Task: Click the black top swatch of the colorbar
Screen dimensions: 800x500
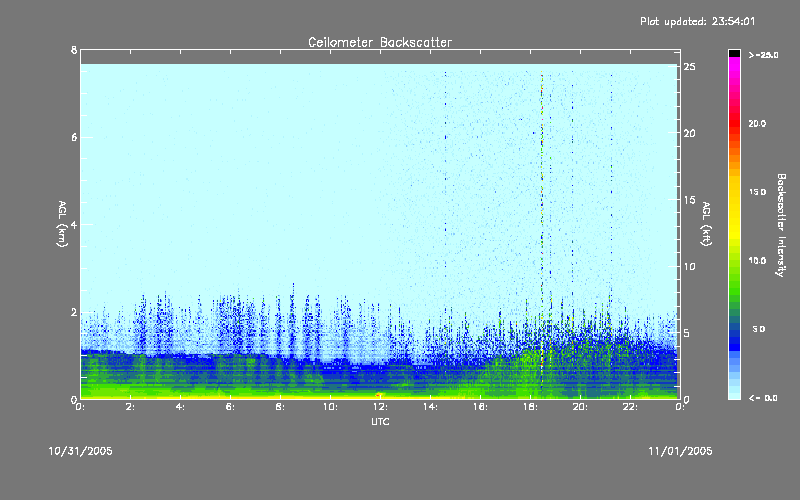Action: pos(734,53)
